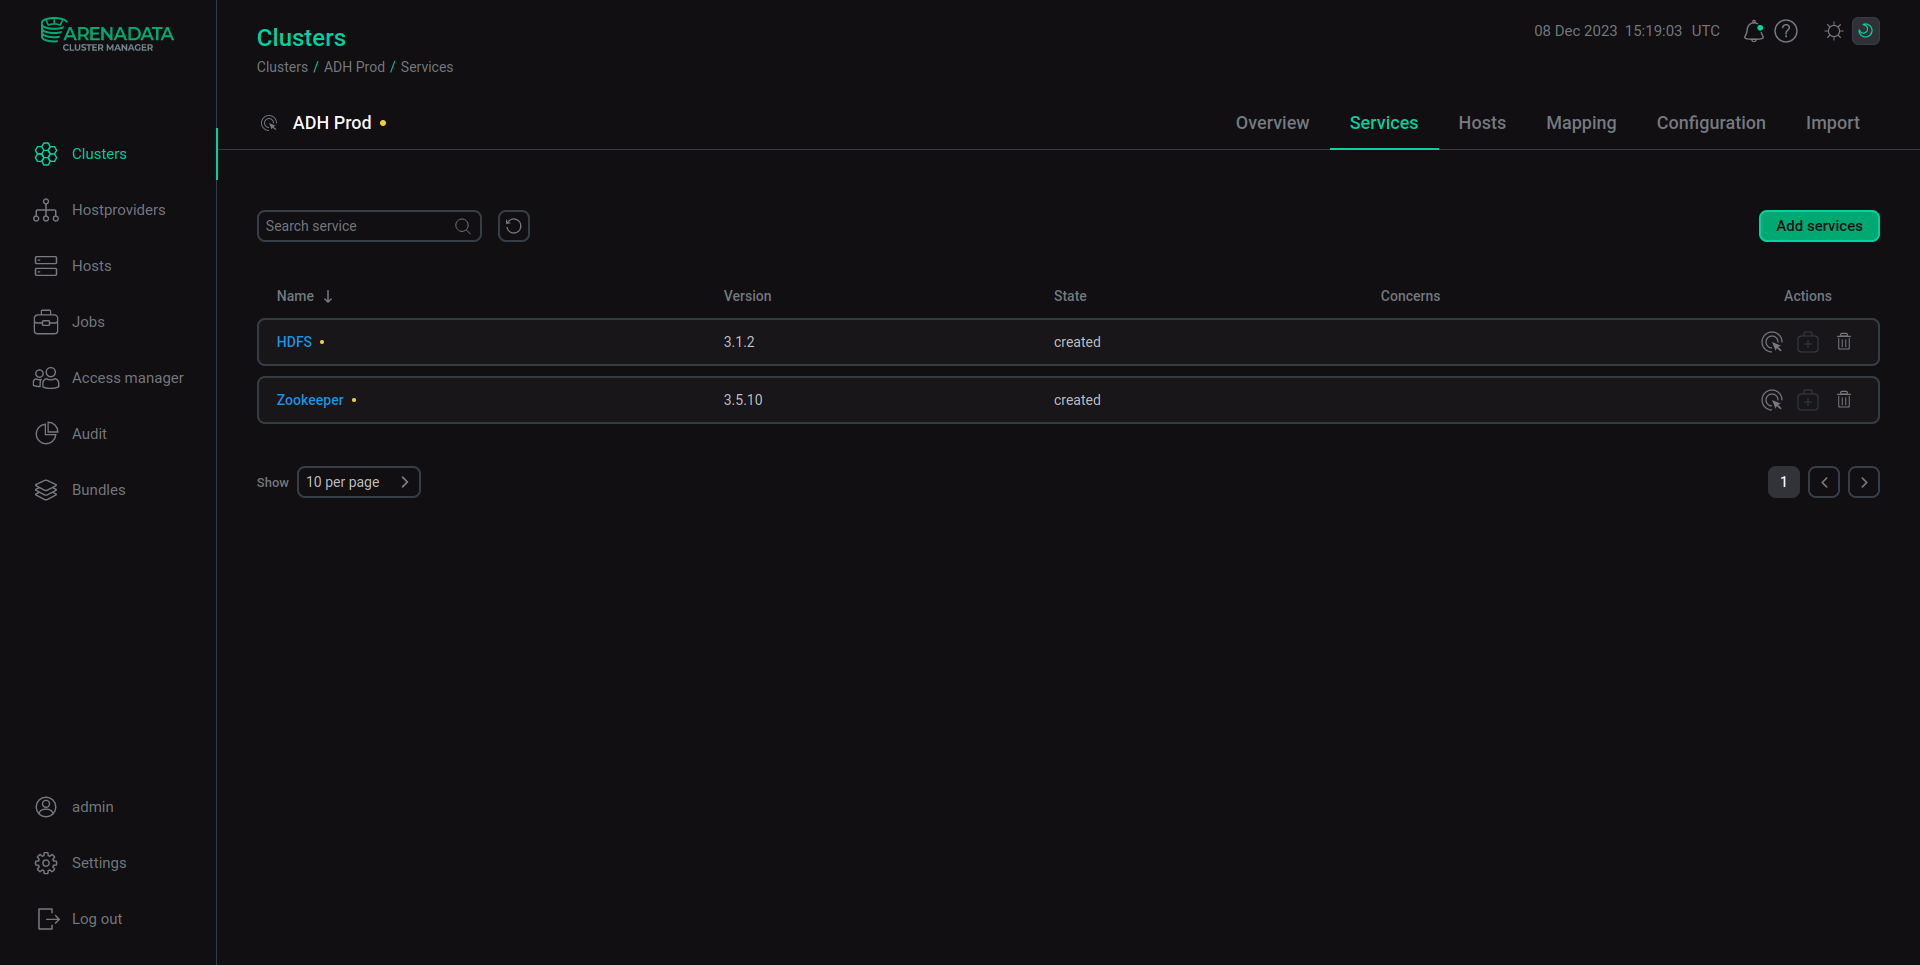Reset the service filter
The height and width of the screenshot is (965, 1920).
pyautogui.click(x=514, y=226)
